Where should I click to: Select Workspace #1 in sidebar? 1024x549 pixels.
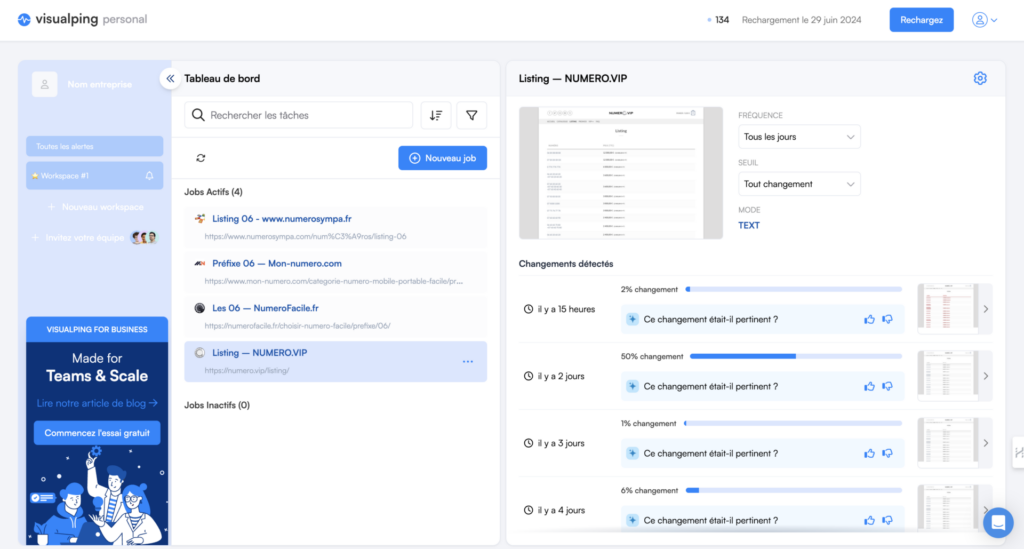click(95, 176)
